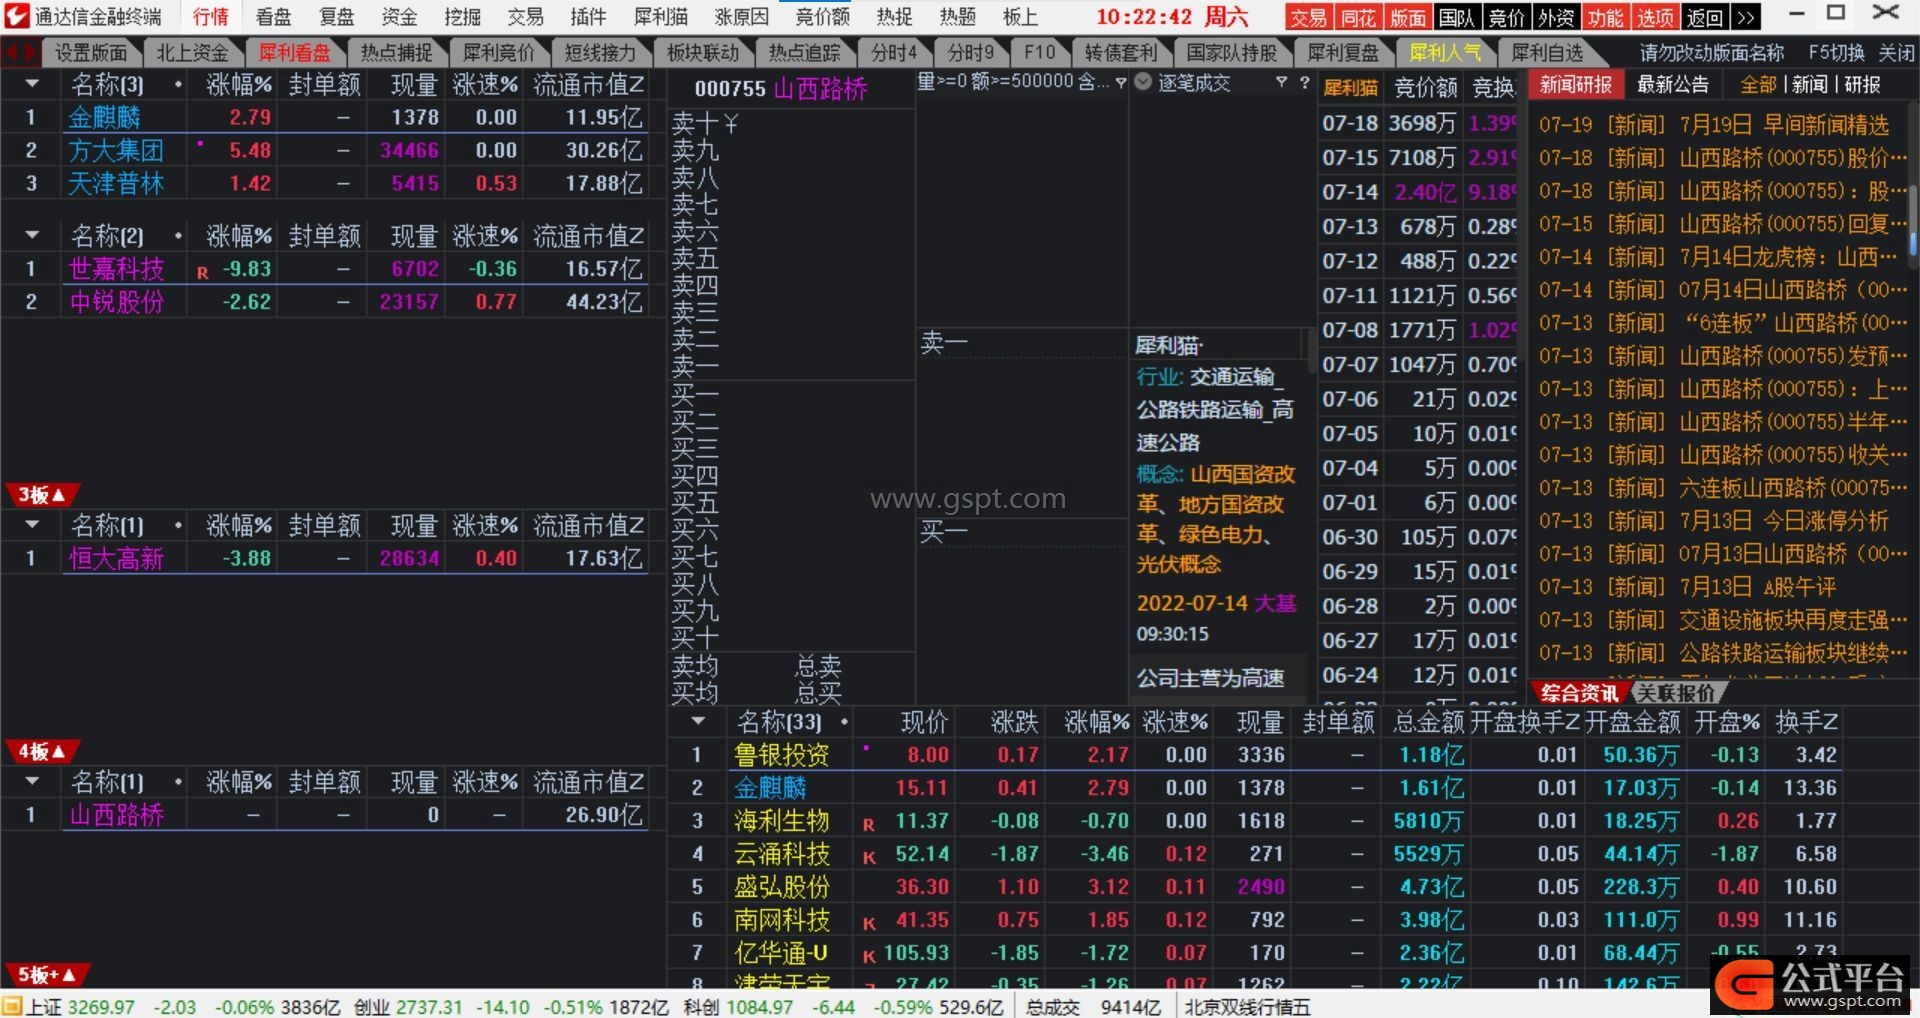The width and height of the screenshot is (1920, 1018).
Task: Expand dropdown arrow of 名称(33) table
Action: coord(698,721)
